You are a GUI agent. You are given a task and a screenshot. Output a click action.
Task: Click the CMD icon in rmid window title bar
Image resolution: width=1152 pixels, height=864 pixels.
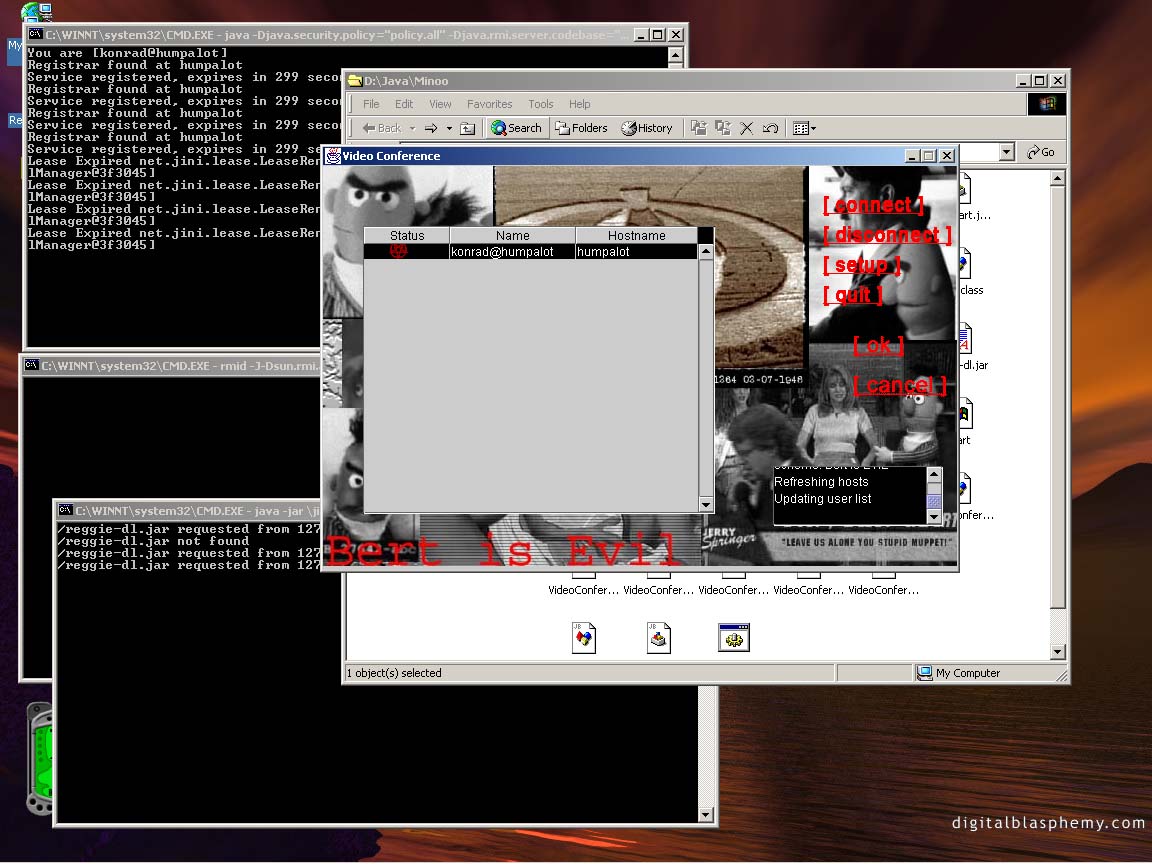(31, 365)
